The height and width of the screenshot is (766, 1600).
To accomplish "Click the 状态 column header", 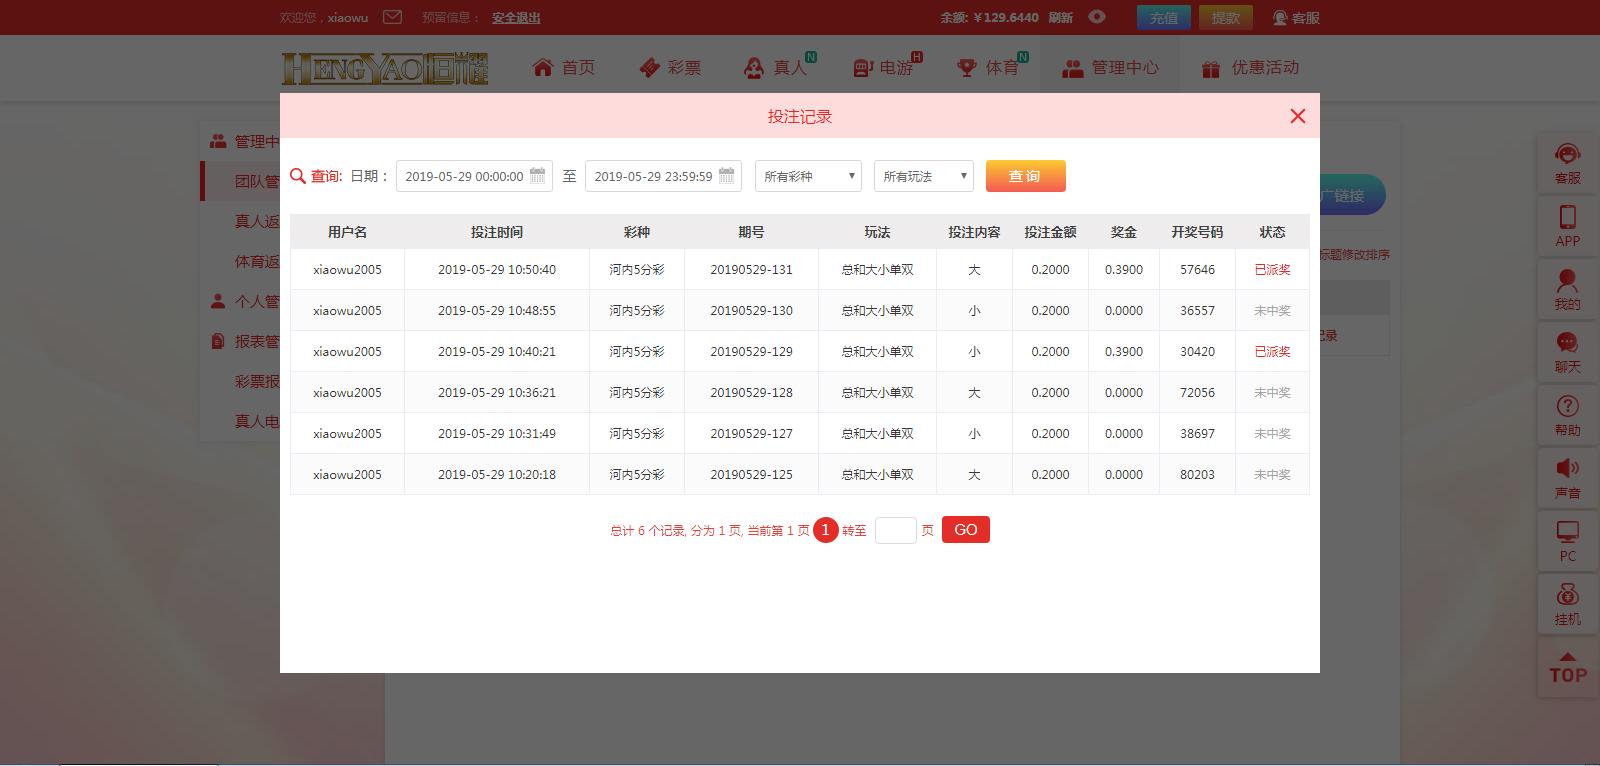I will coord(1272,232).
